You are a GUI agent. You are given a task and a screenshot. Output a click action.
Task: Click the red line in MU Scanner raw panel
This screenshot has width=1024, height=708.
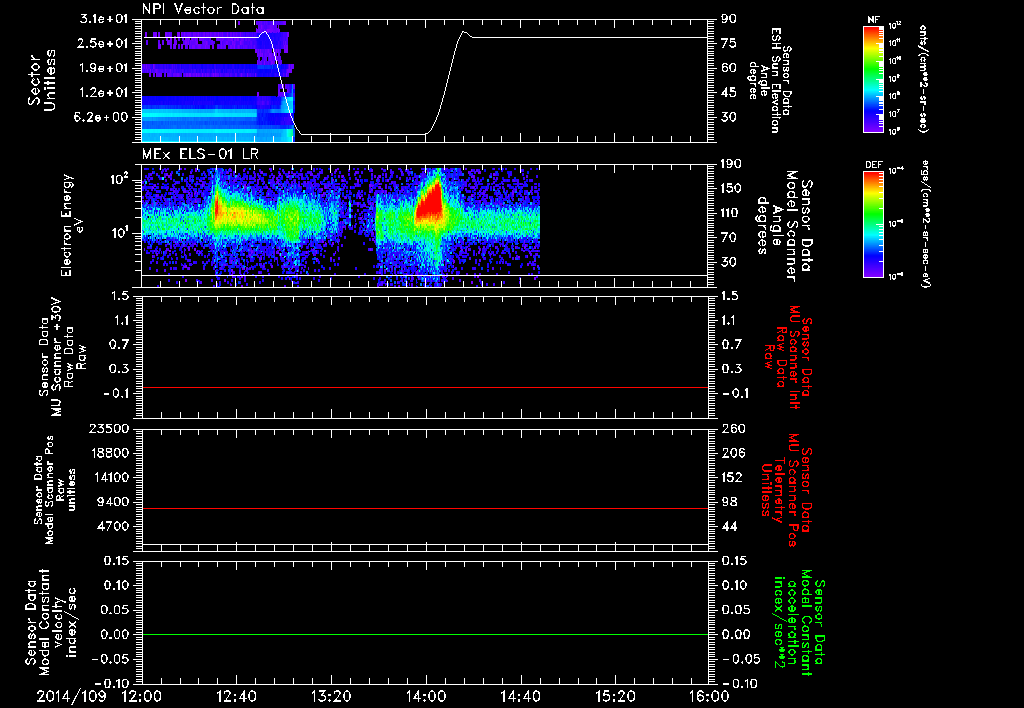[x=425, y=387]
